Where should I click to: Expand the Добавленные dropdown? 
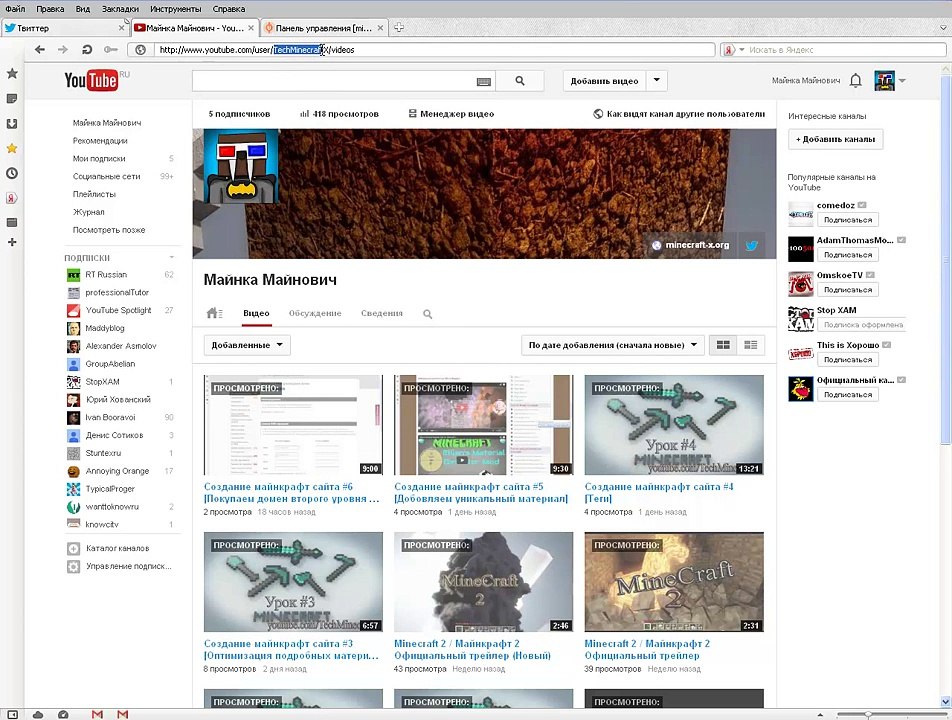tap(246, 345)
